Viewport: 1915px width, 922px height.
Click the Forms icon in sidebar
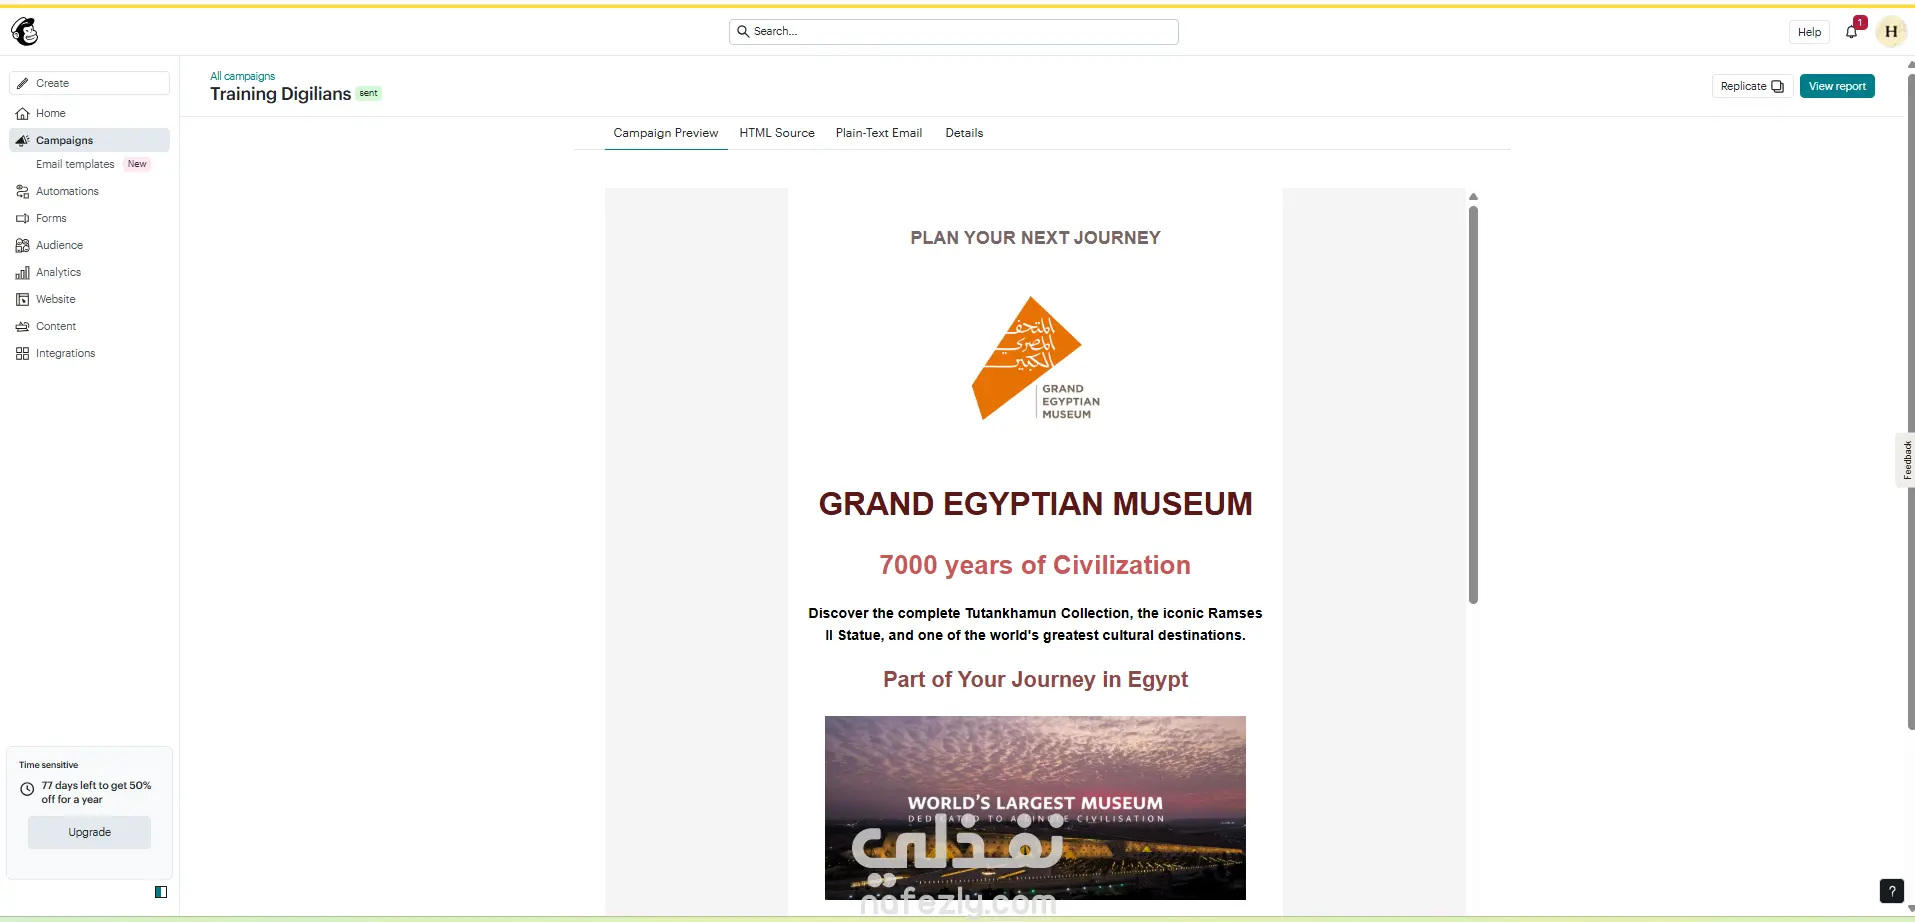pos(23,219)
